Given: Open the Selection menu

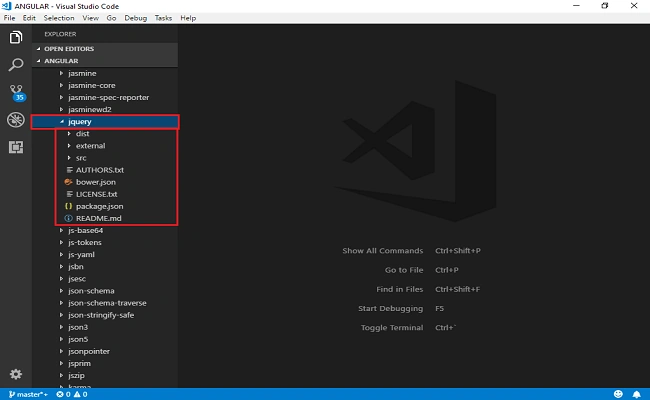Looking at the screenshot, I should pyautogui.click(x=59, y=18).
